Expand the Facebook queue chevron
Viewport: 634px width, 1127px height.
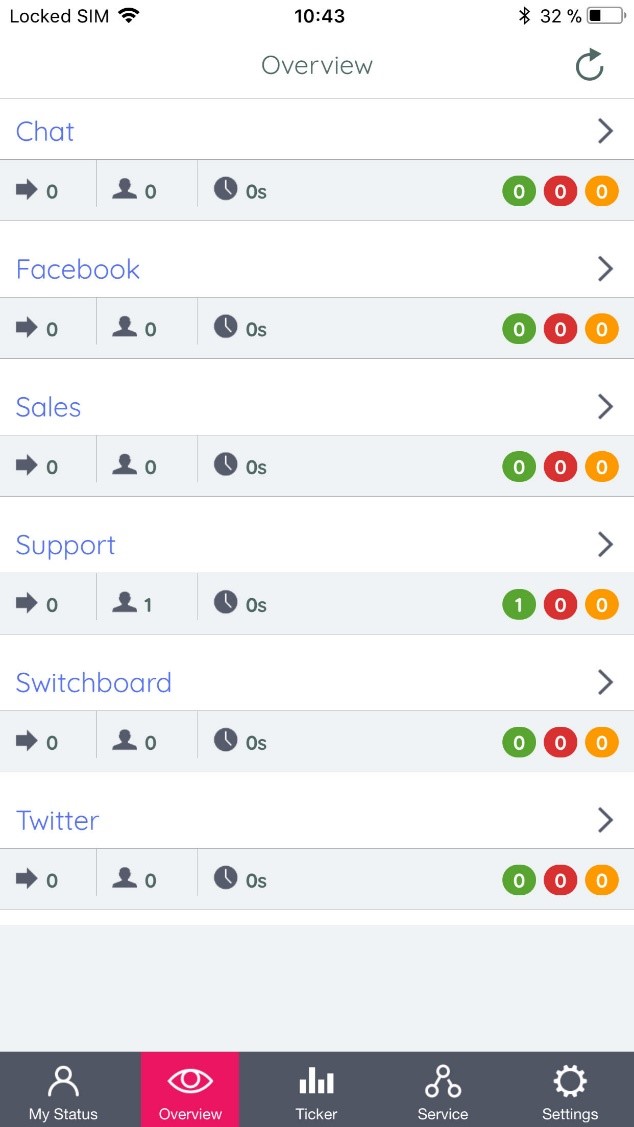pyautogui.click(x=605, y=269)
